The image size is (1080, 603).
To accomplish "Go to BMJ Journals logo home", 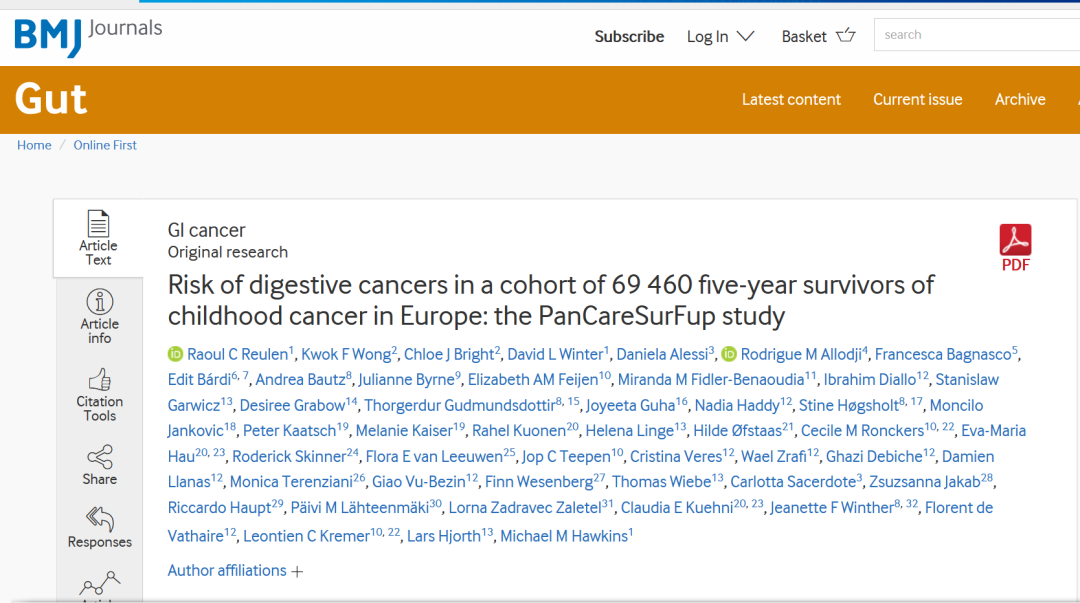I will click(88, 35).
